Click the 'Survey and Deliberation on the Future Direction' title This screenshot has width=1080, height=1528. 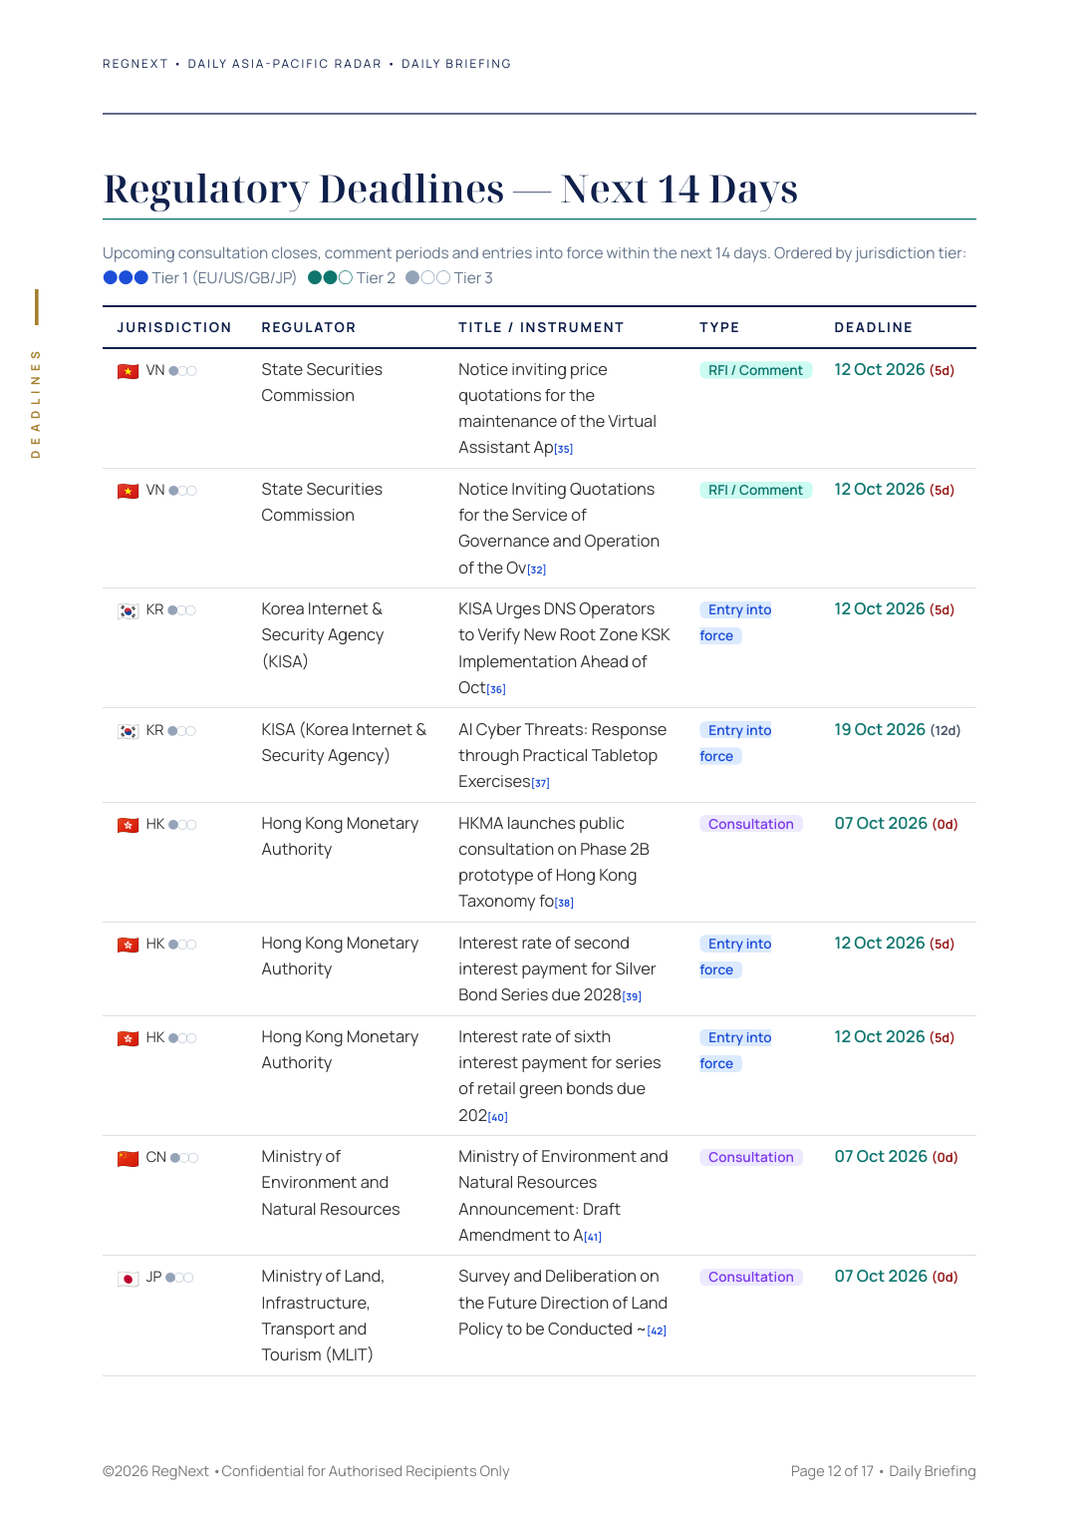click(563, 1303)
